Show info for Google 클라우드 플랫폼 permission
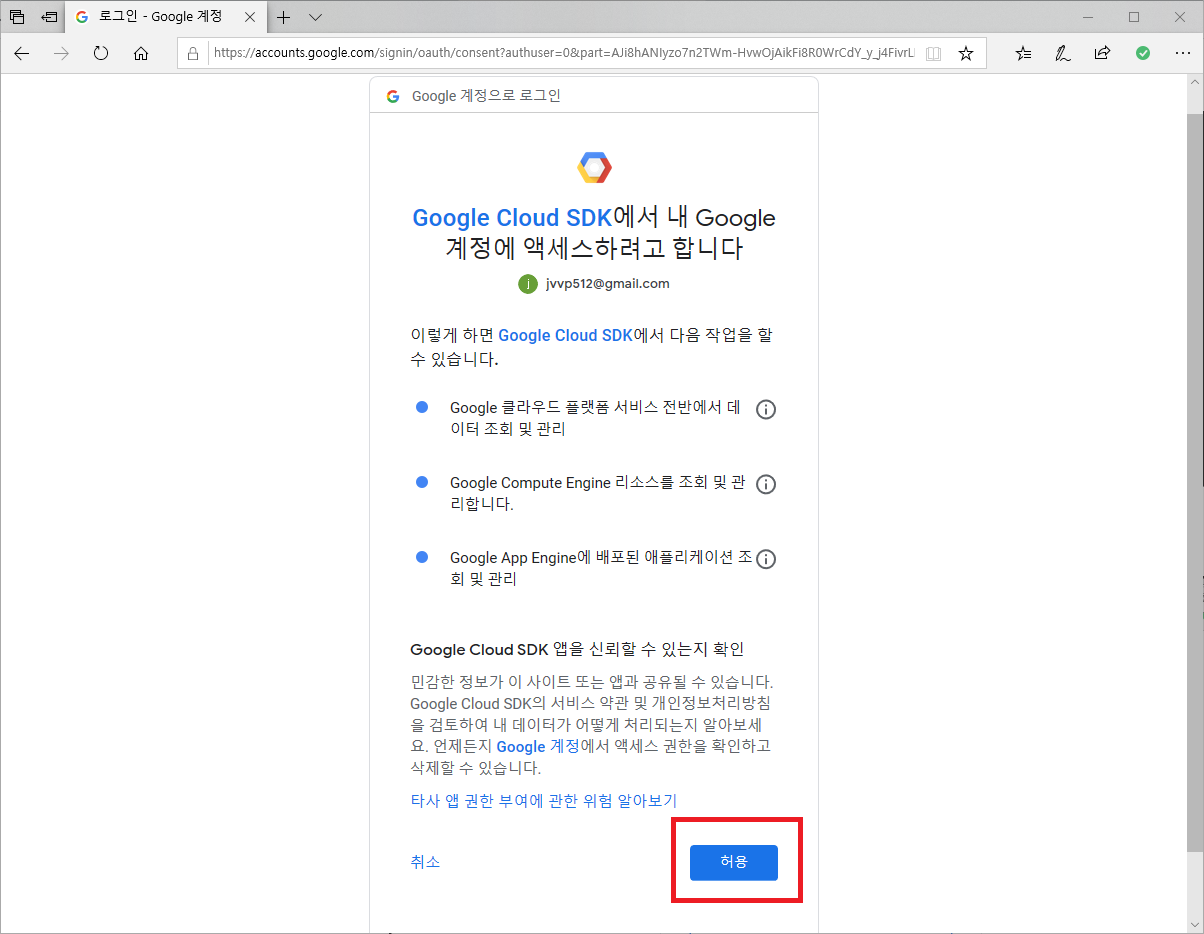The width and height of the screenshot is (1204, 934). [766, 409]
